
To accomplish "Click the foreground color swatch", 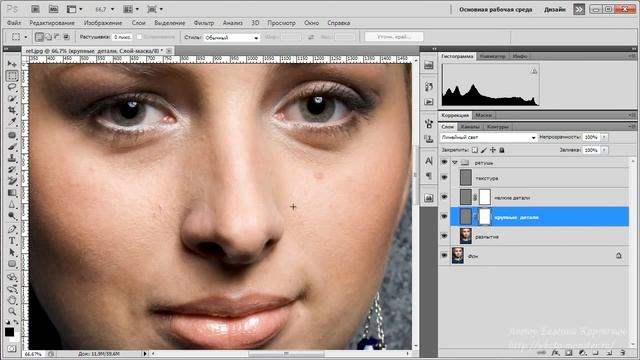I will click(9, 332).
